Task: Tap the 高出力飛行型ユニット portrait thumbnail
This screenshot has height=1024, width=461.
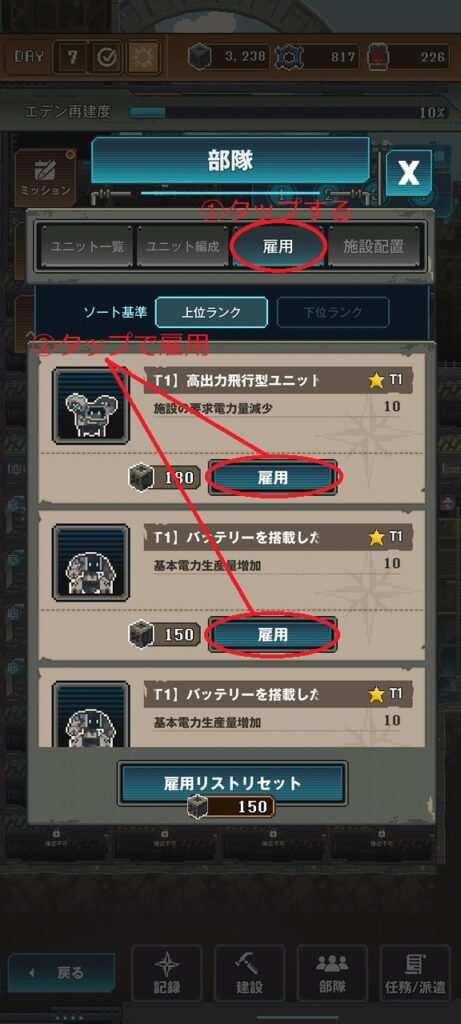Action: [x=91, y=406]
